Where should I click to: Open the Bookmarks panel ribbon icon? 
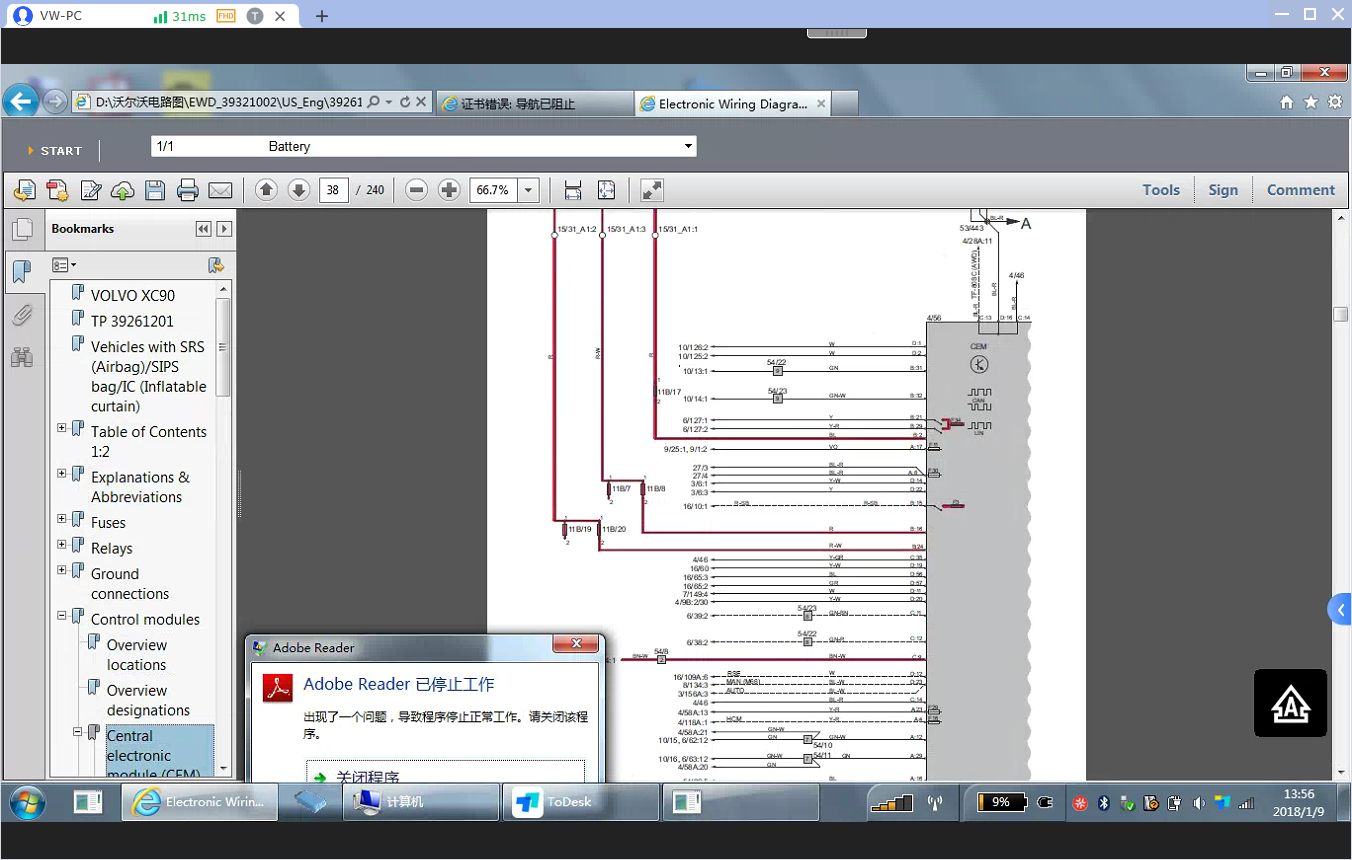click(x=22, y=271)
